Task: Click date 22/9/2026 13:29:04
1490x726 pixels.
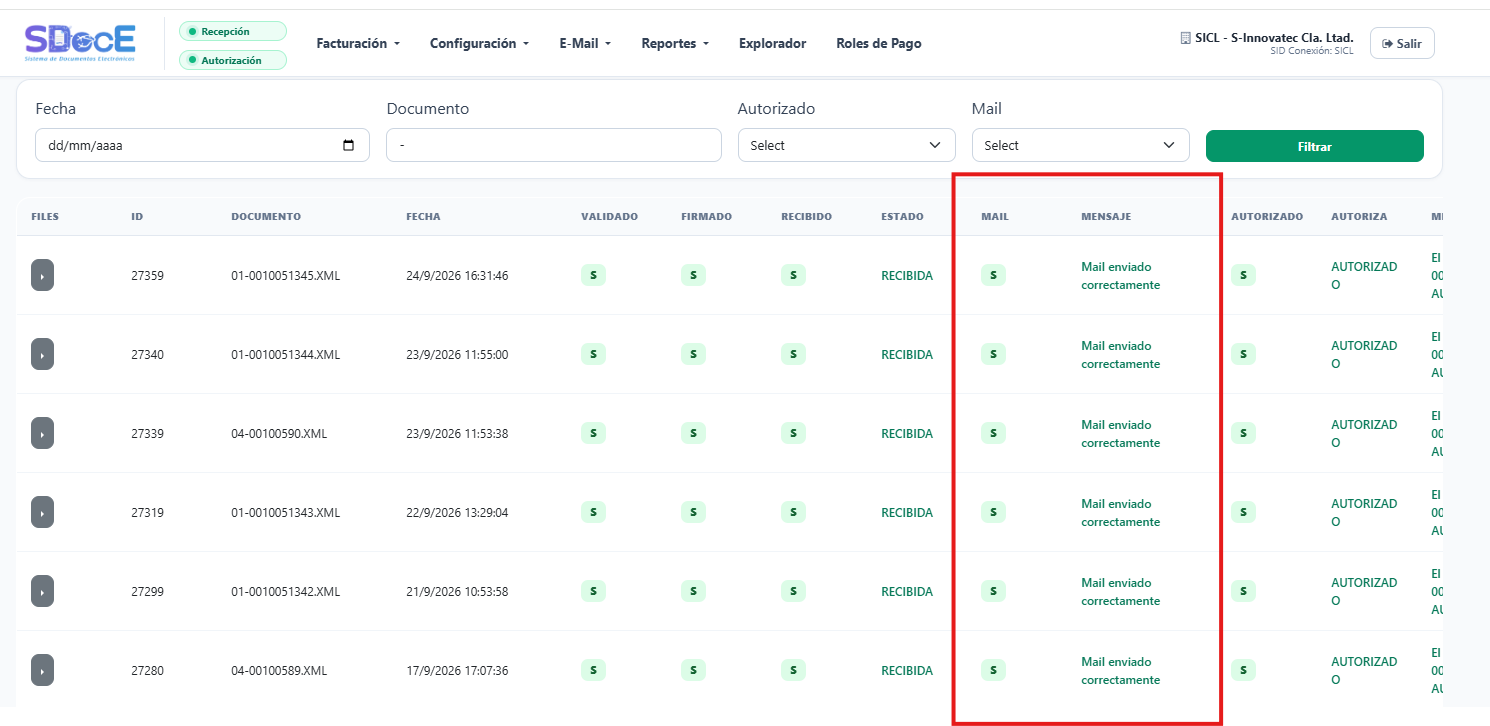Action: click(x=457, y=512)
